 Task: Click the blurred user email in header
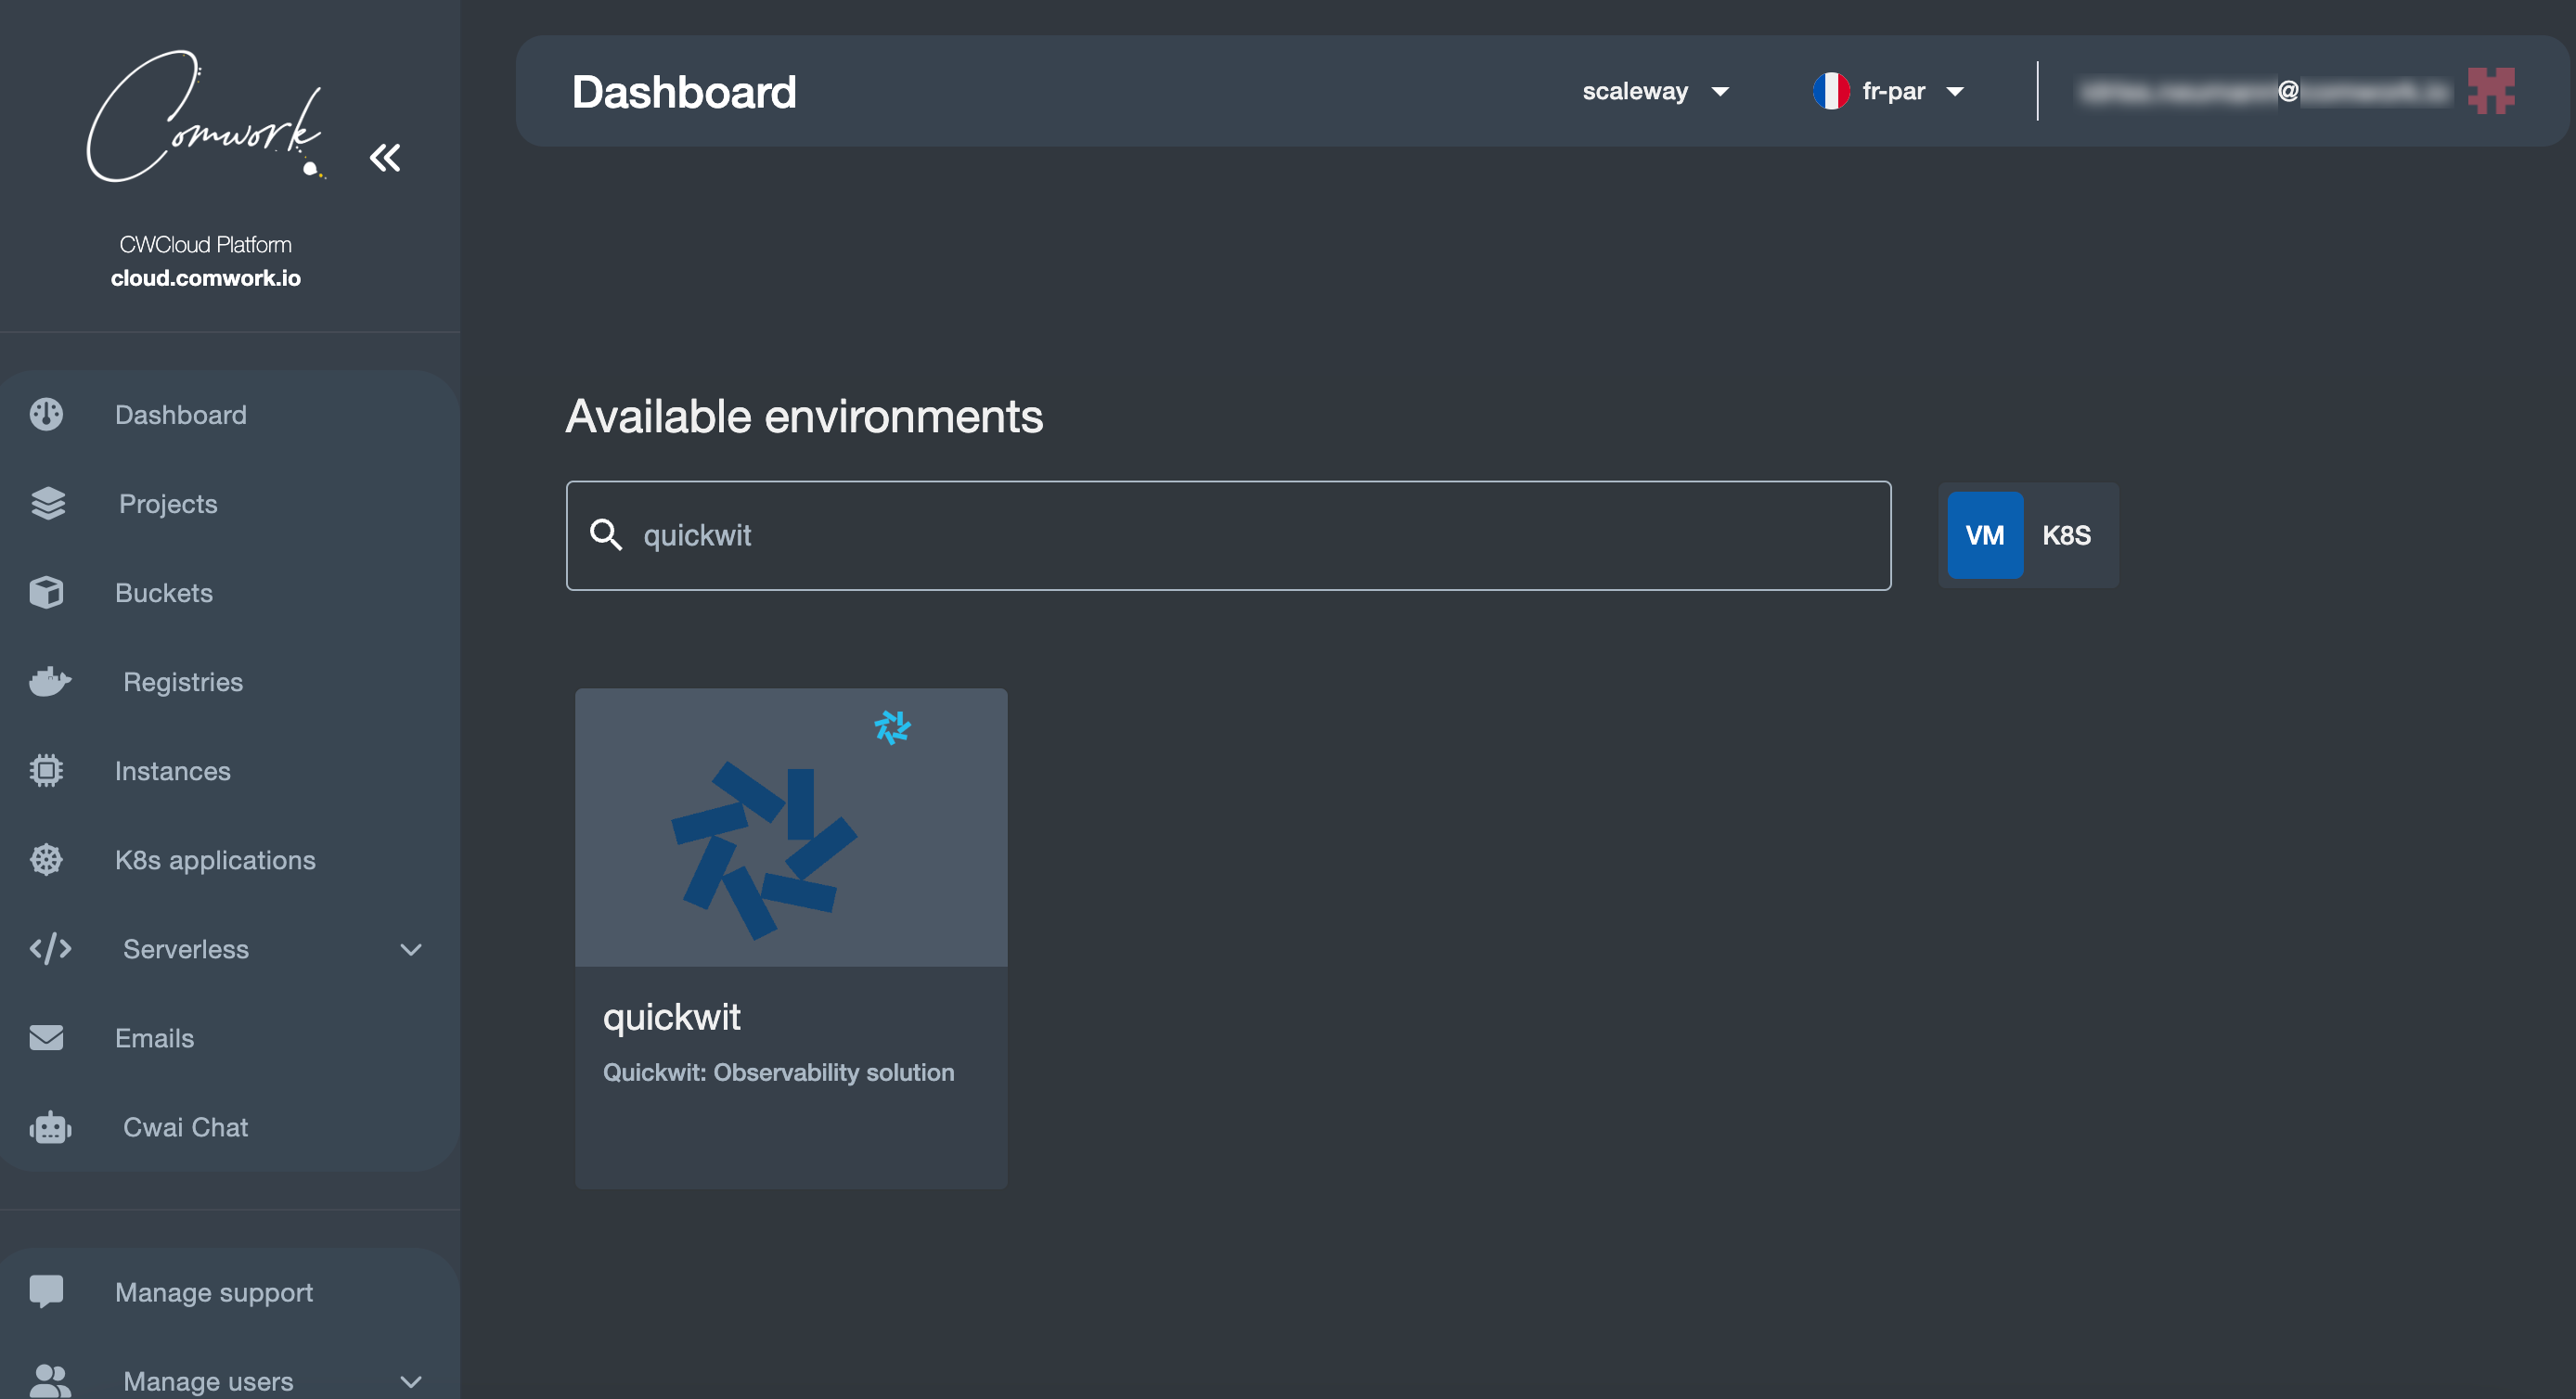2264,91
